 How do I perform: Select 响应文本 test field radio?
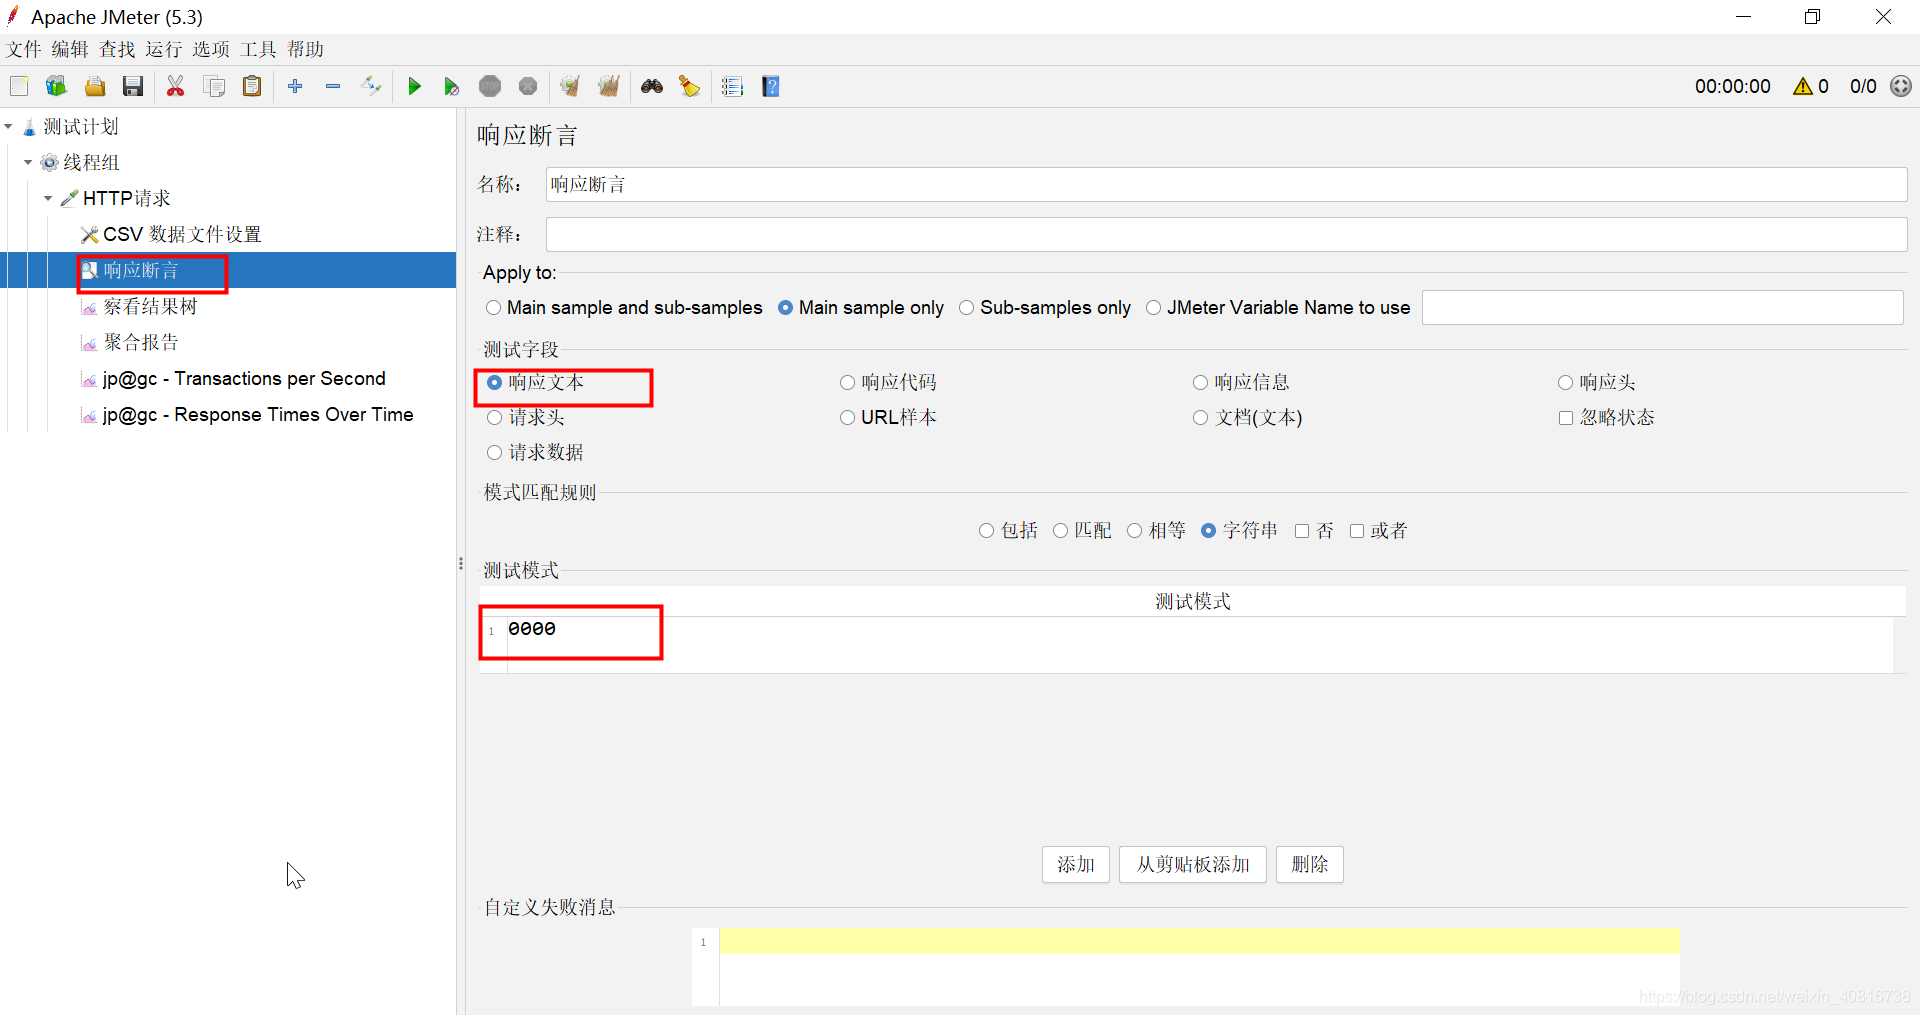click(x=495, y=383)
